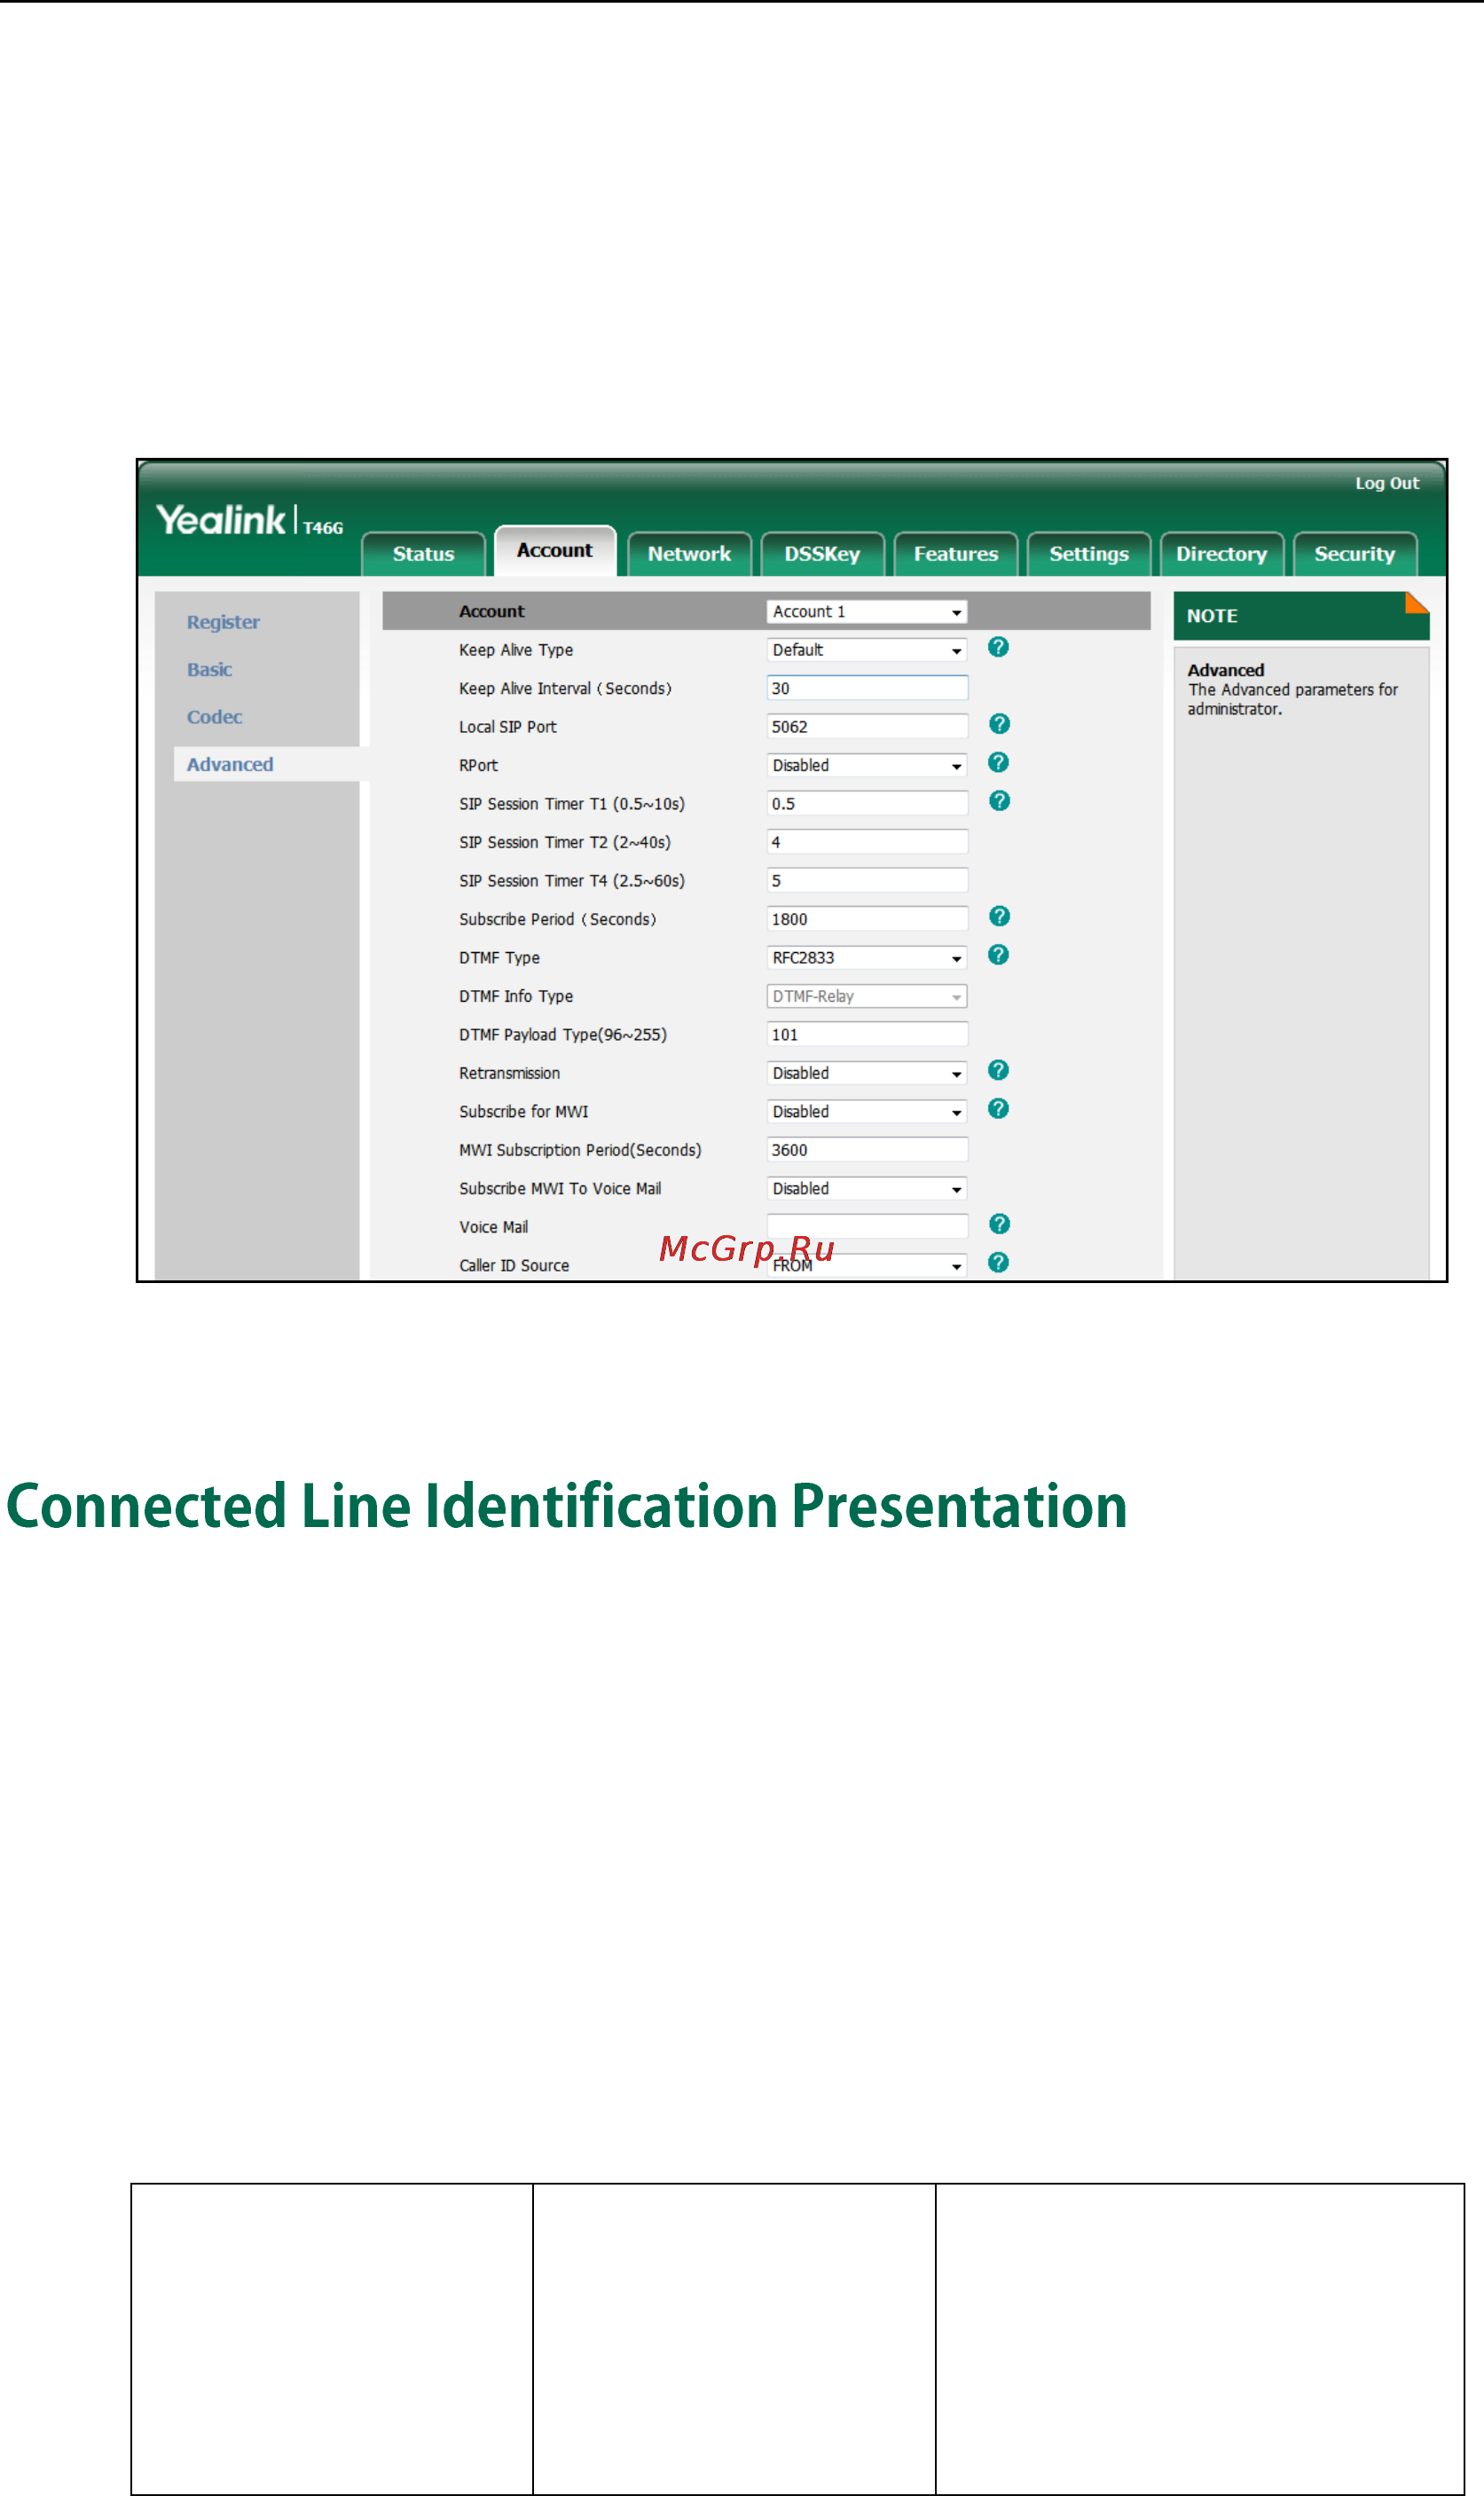Screen dimensions: 1484x2496
Task: Click the Local SIP Port input field
Action: click(x=867, y=727)
